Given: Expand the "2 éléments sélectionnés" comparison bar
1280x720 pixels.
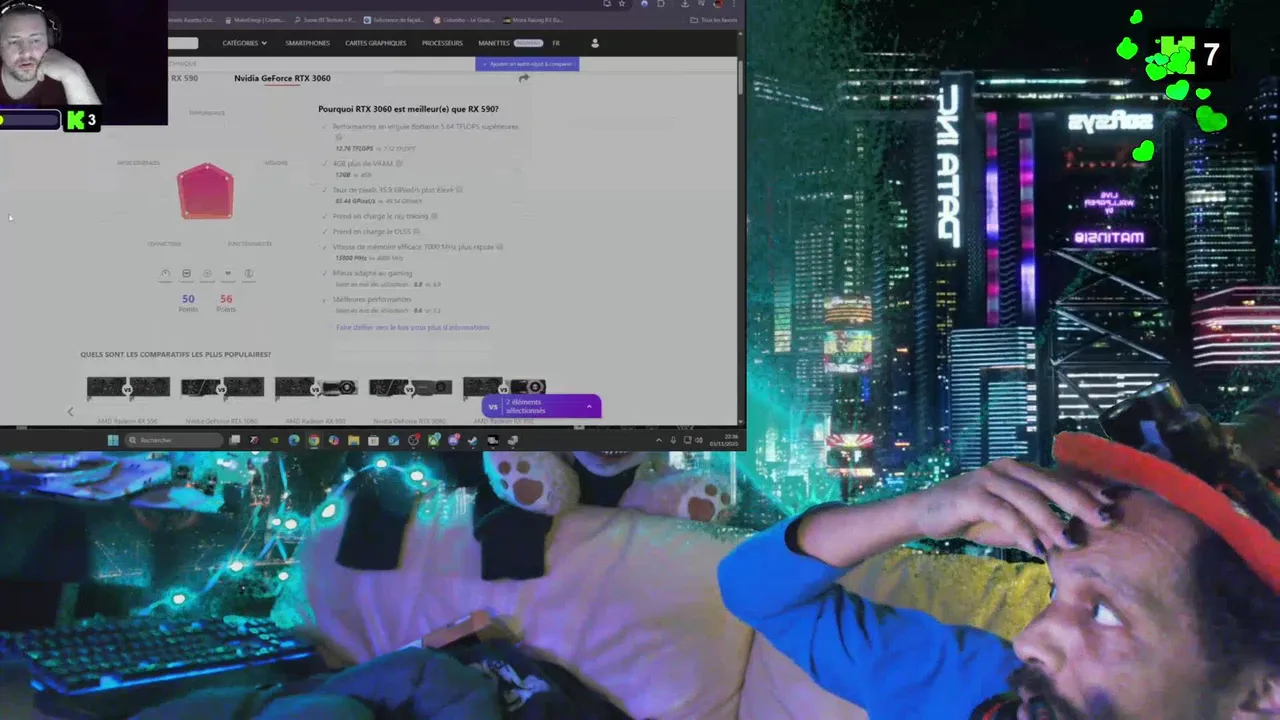Looking at the screenshot, I should point(541,406).
